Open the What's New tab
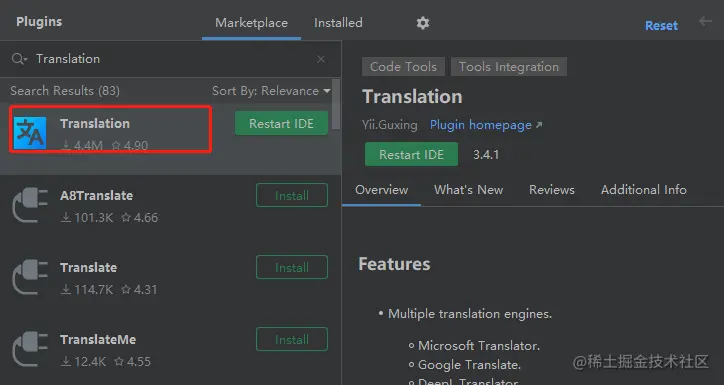 pos(468,190)
